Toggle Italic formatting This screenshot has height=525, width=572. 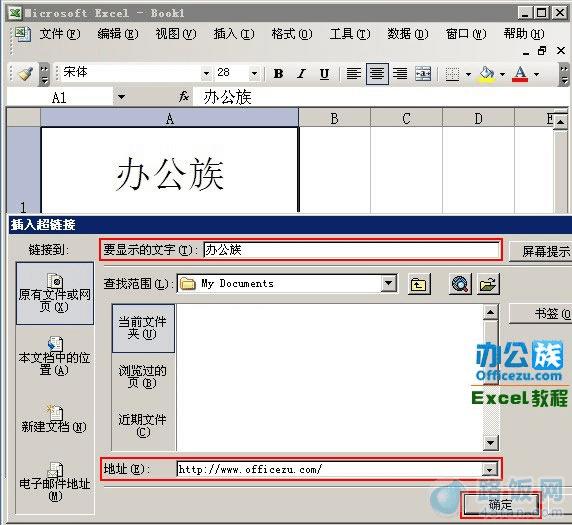301,74
